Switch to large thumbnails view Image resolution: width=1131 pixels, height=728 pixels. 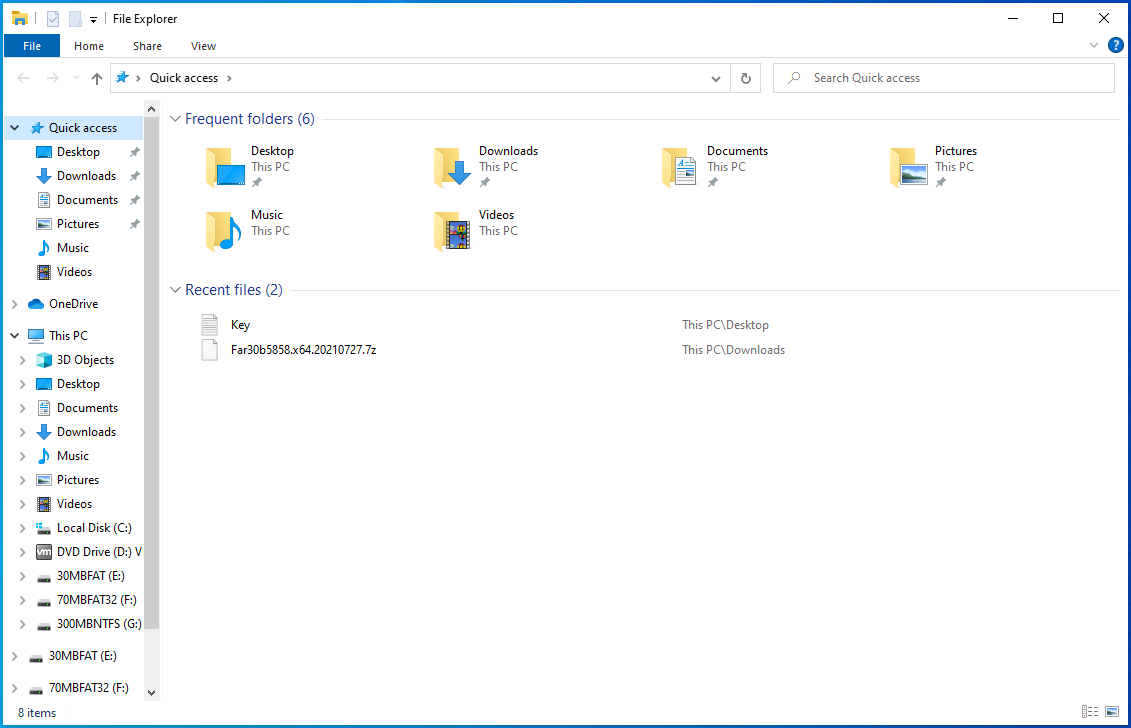coord(1113,712)
